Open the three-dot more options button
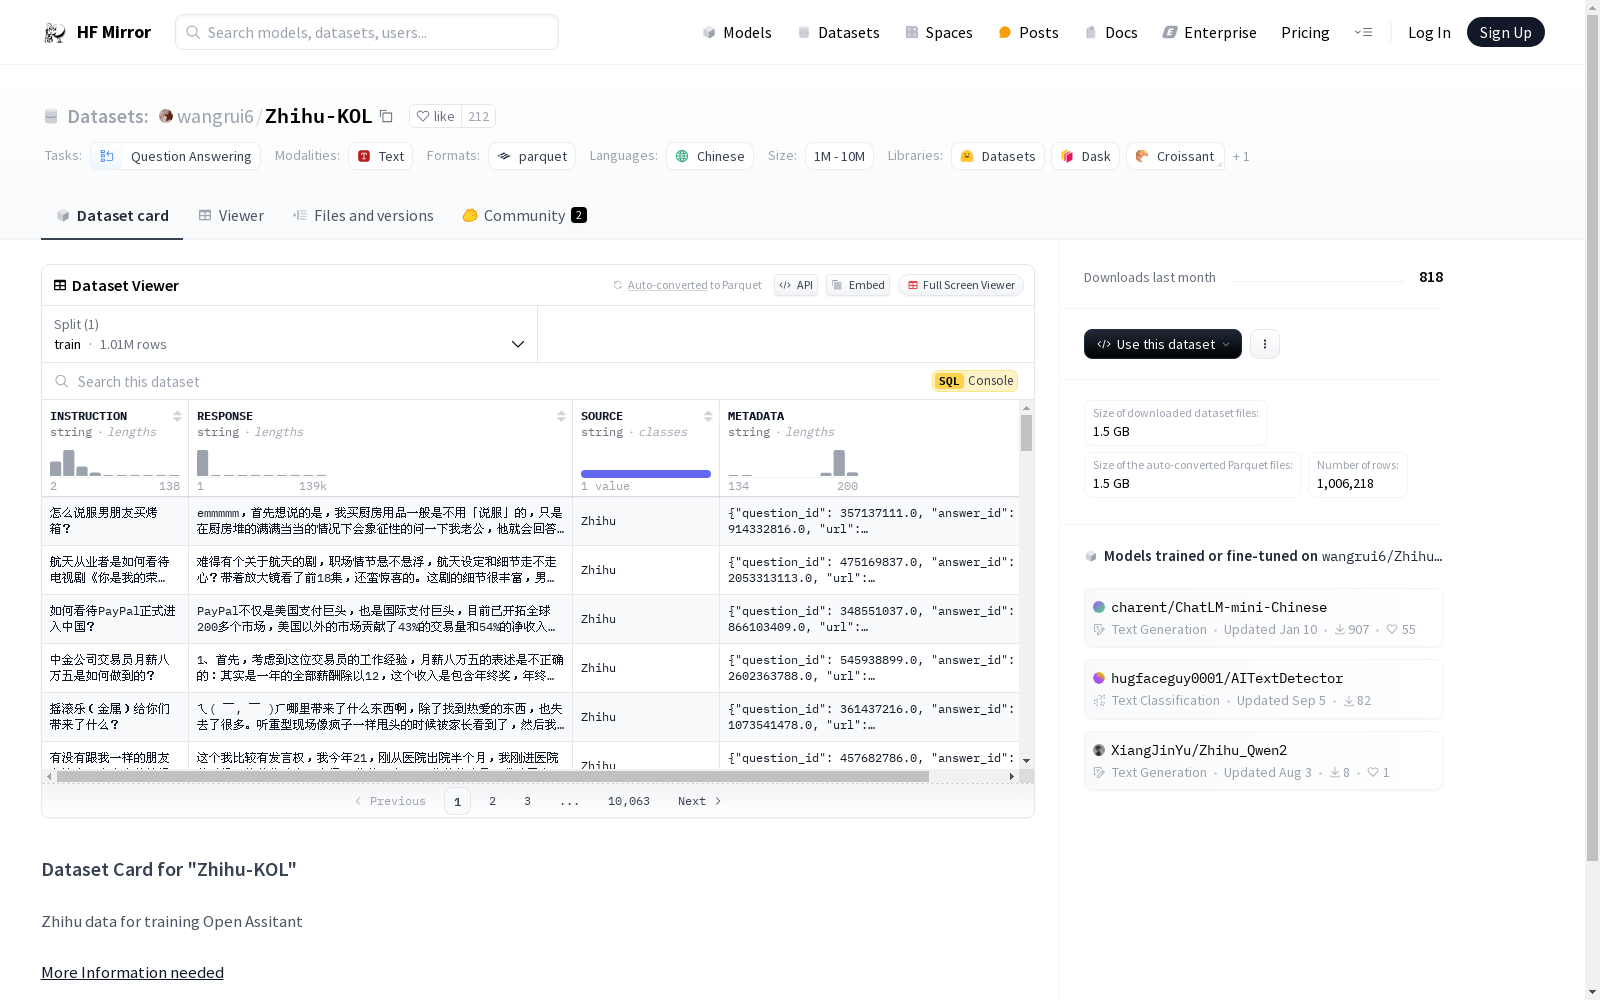Screen dimensions: 1600x1000 pyautogui.click(x=1265, y=344)
